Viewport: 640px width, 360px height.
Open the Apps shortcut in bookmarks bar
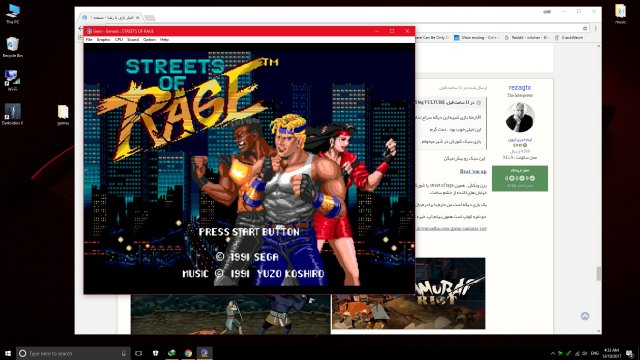tap(80, 38)
